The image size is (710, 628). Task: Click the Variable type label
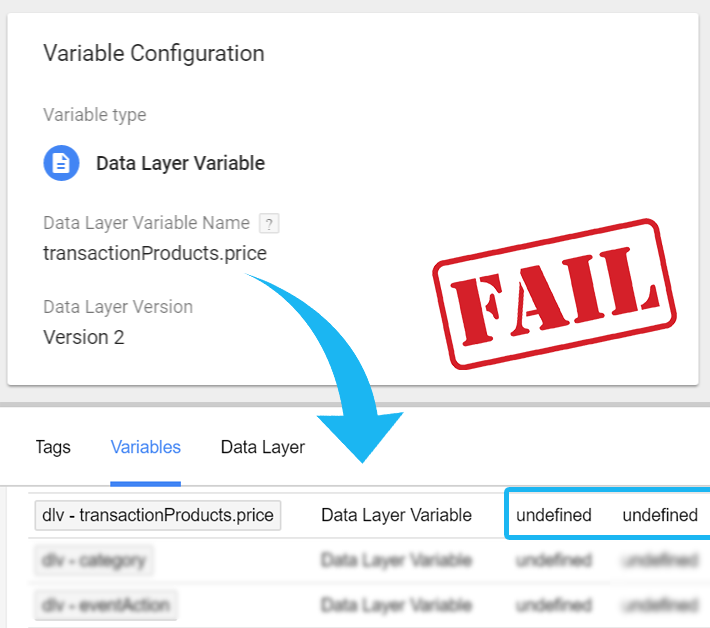coord(95,115)
